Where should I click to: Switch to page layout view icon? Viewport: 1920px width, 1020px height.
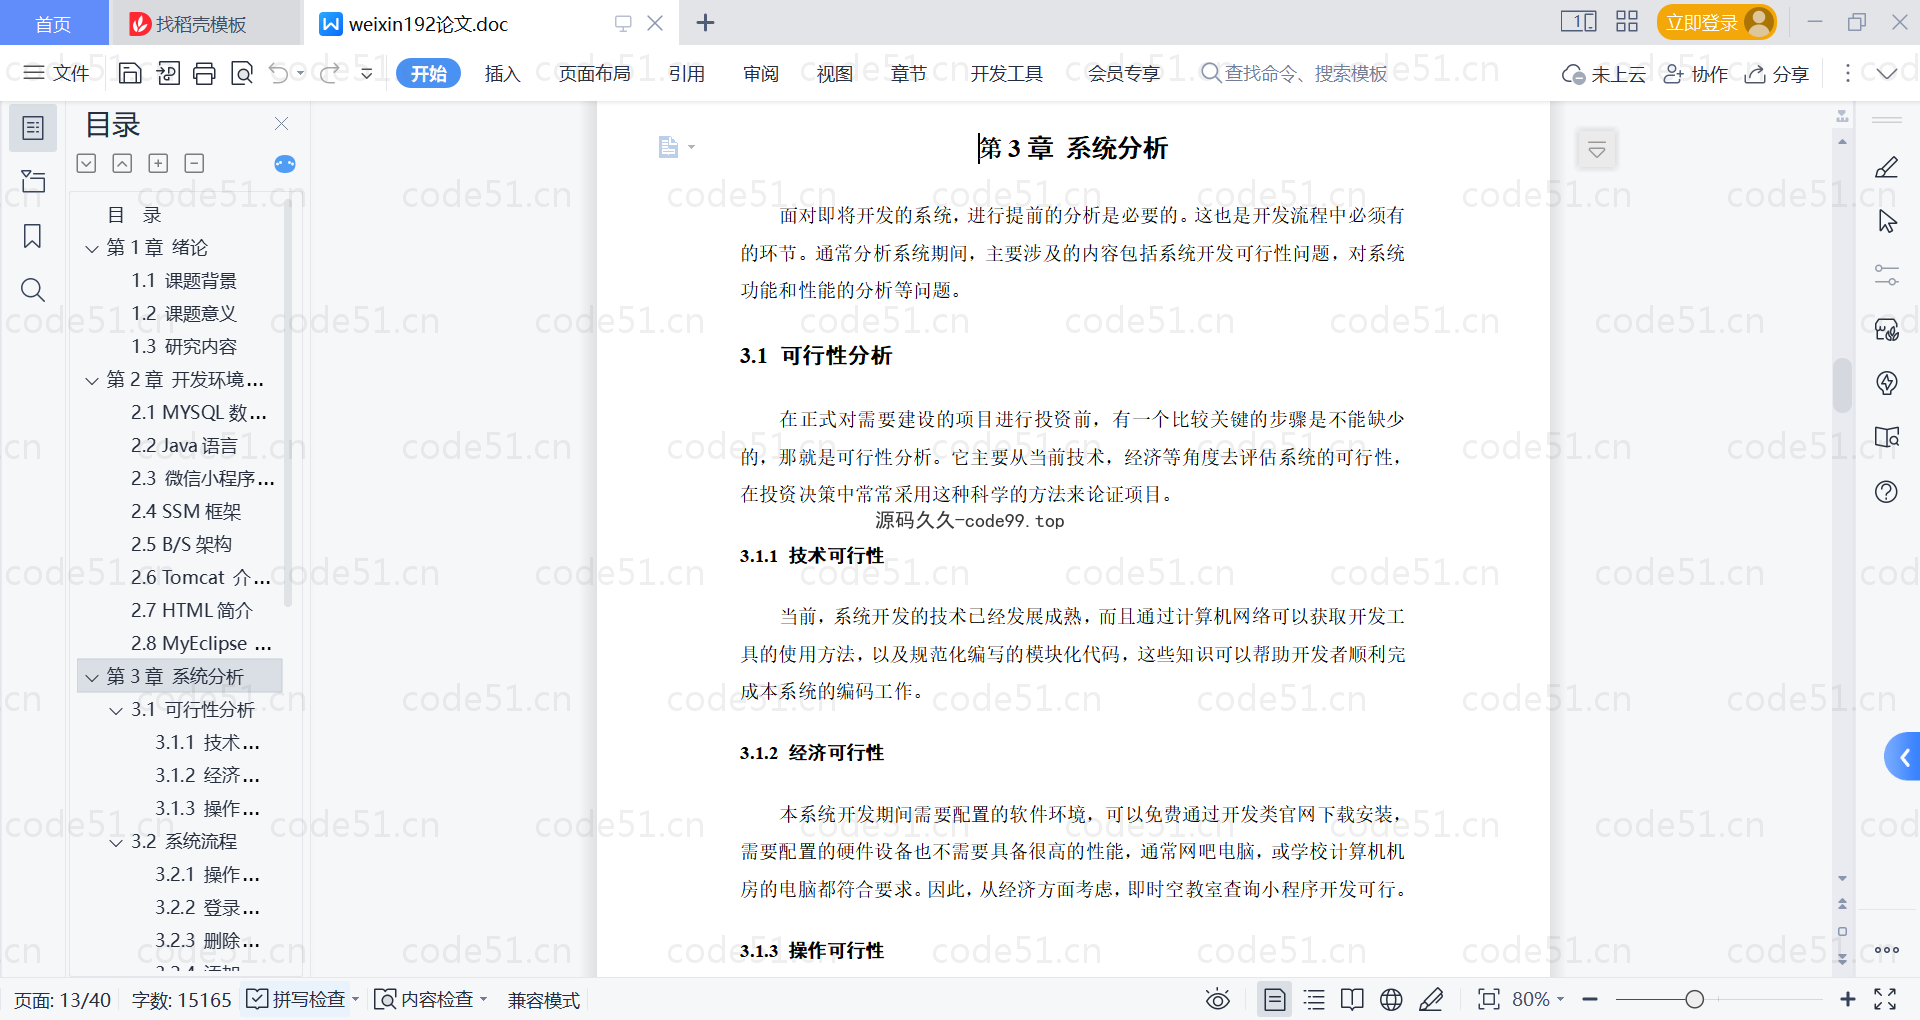pyautogui.click(x=1275, y=999)
